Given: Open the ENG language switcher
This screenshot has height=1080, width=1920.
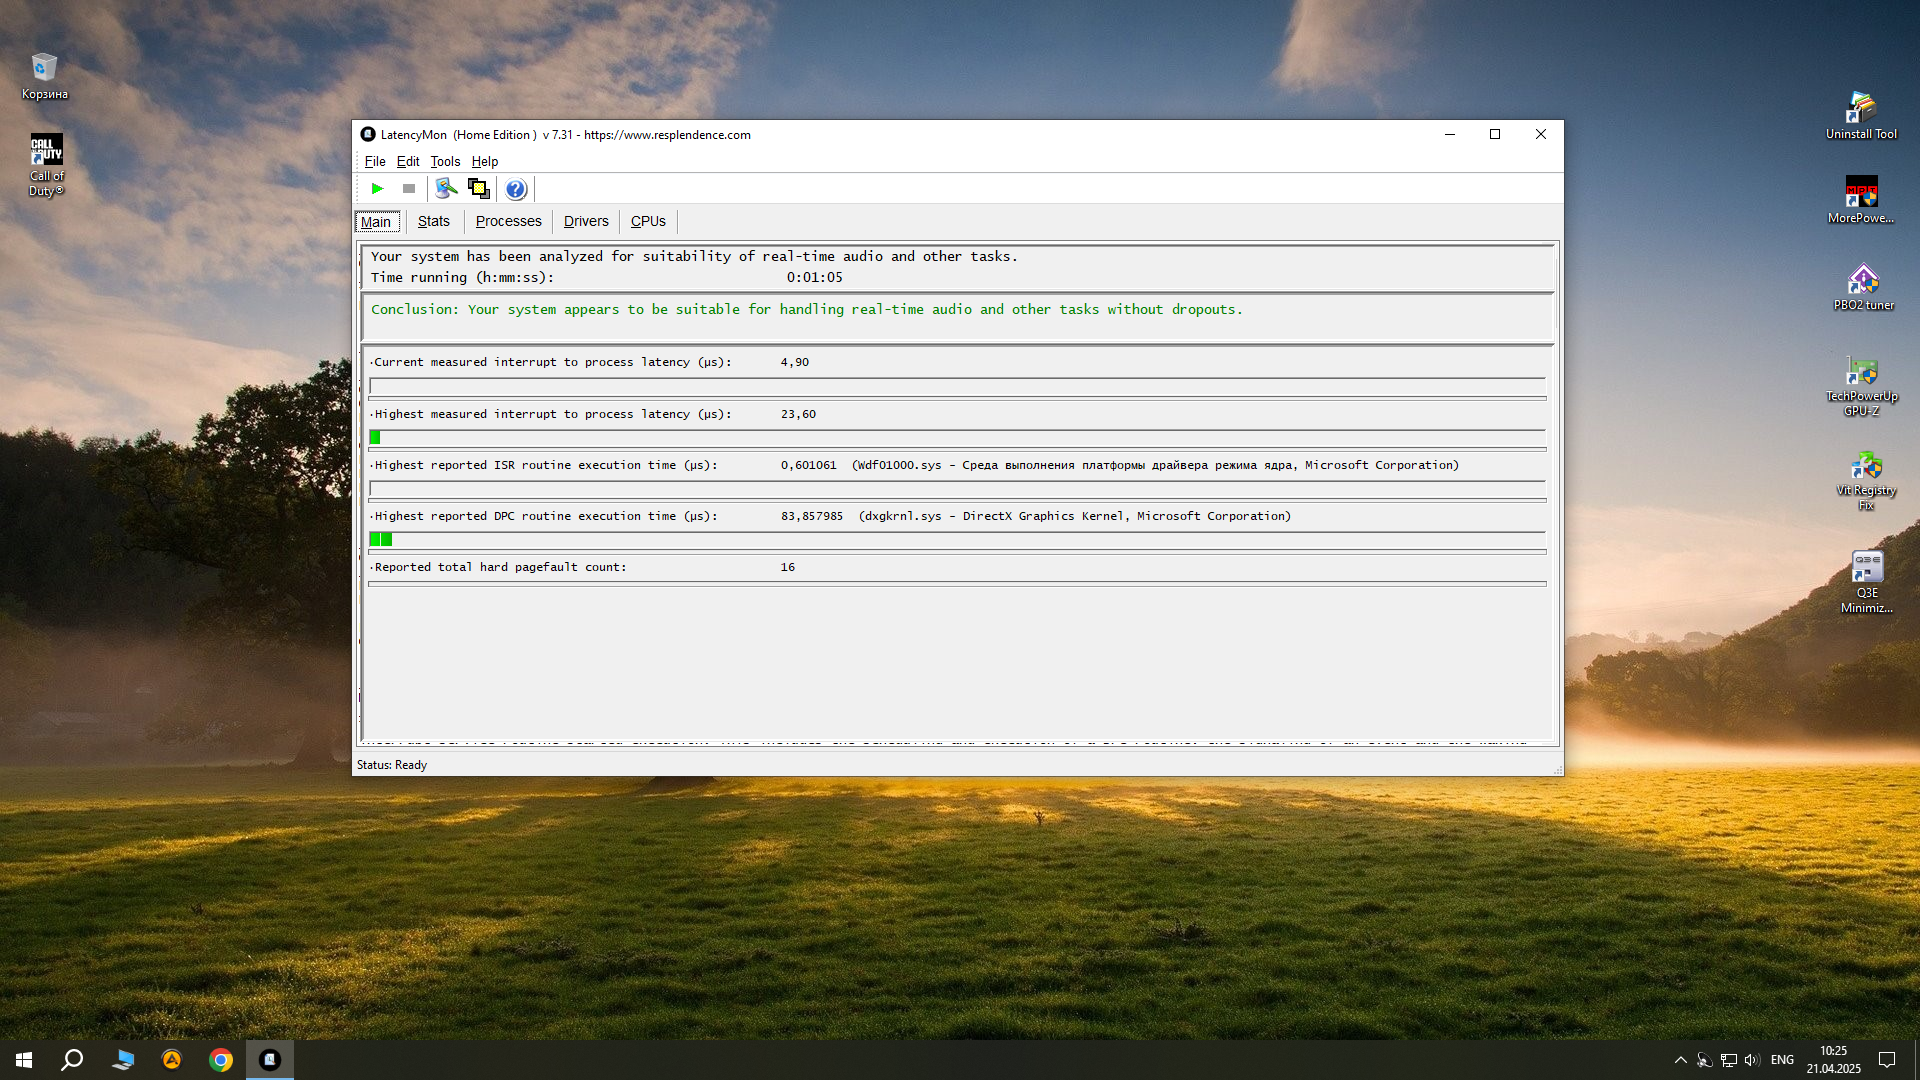Looking at the screenshot, I should click(1782, 1060).
